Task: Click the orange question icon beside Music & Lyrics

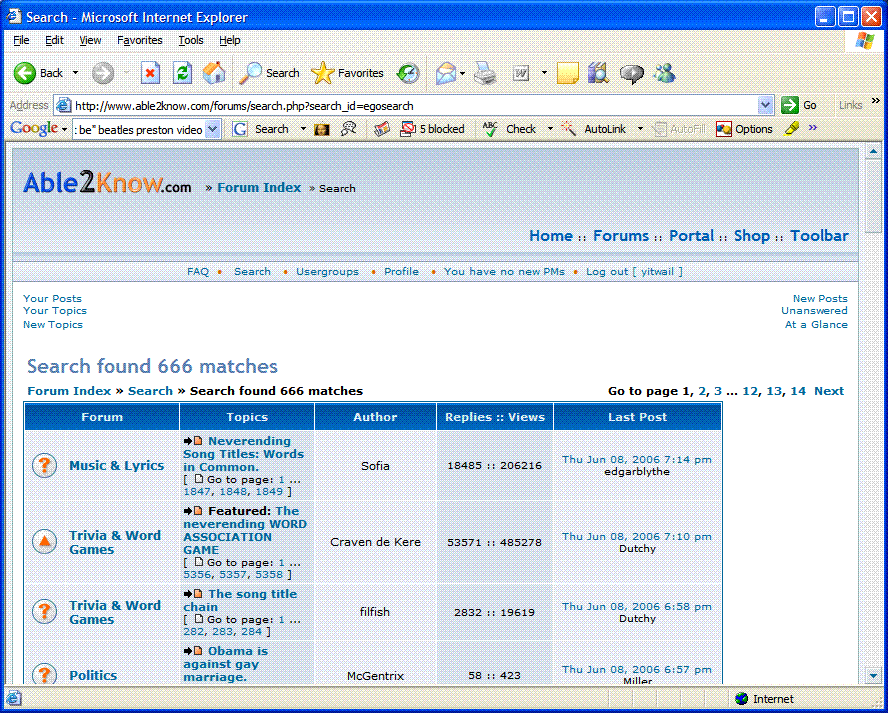Action: [44, 466]
